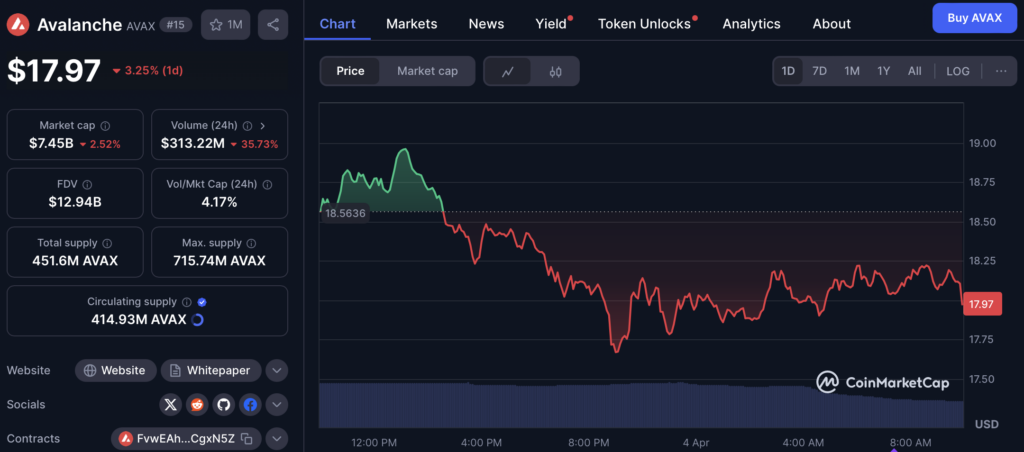The height and width of the screenshot is (452, 1024).
Task: Expand more socials chevron
Action: coord(277,405)
